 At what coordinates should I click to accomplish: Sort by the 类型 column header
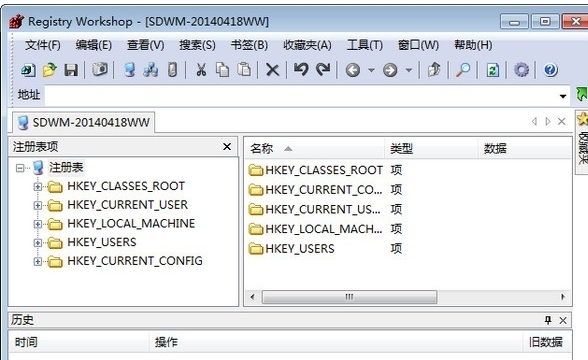432,149
